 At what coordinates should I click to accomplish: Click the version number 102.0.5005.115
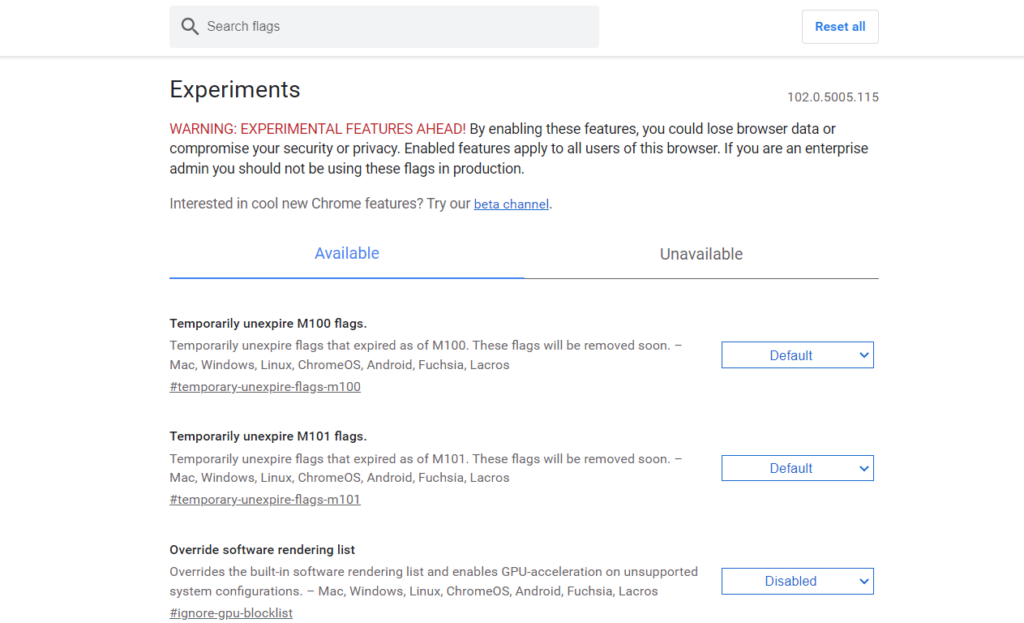coord(833,97)
